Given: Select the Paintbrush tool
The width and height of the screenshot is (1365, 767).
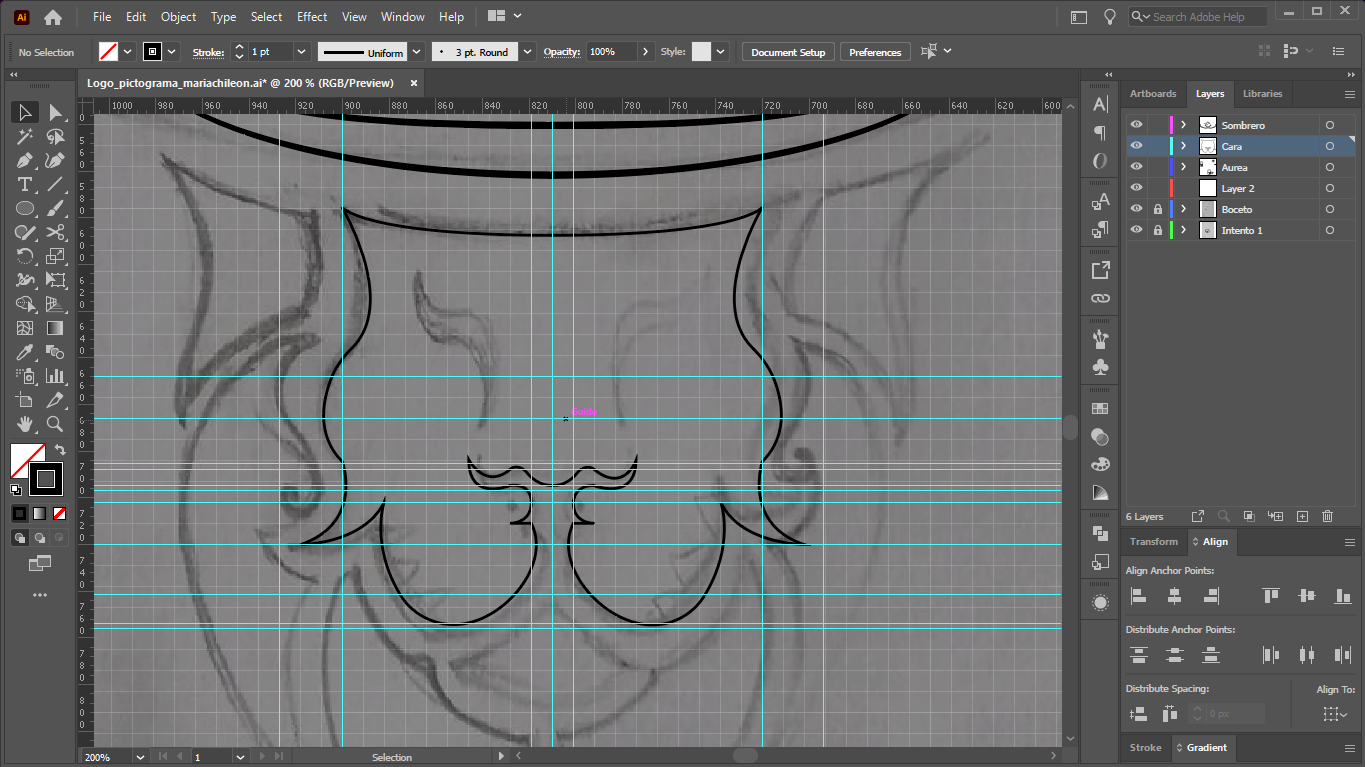Looking at the screenshot, I should pyautogui.click(x=56, y=208).
